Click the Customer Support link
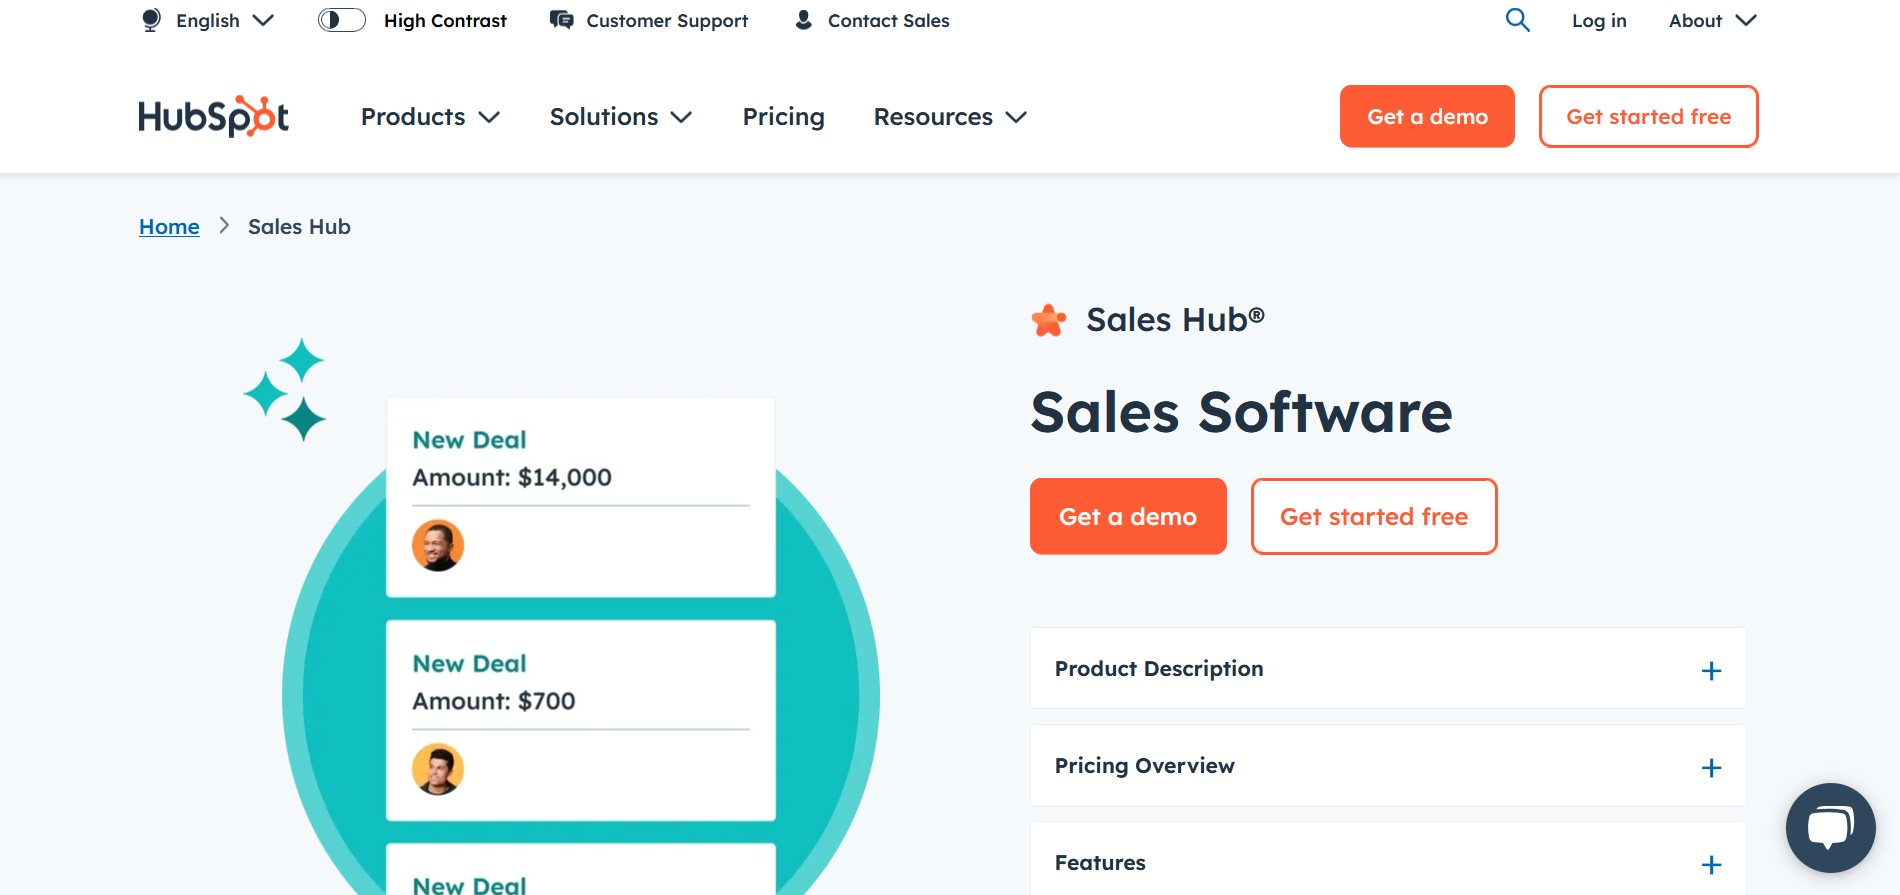The width and height of the screenshot is (1900, 895). click(648, 20)
